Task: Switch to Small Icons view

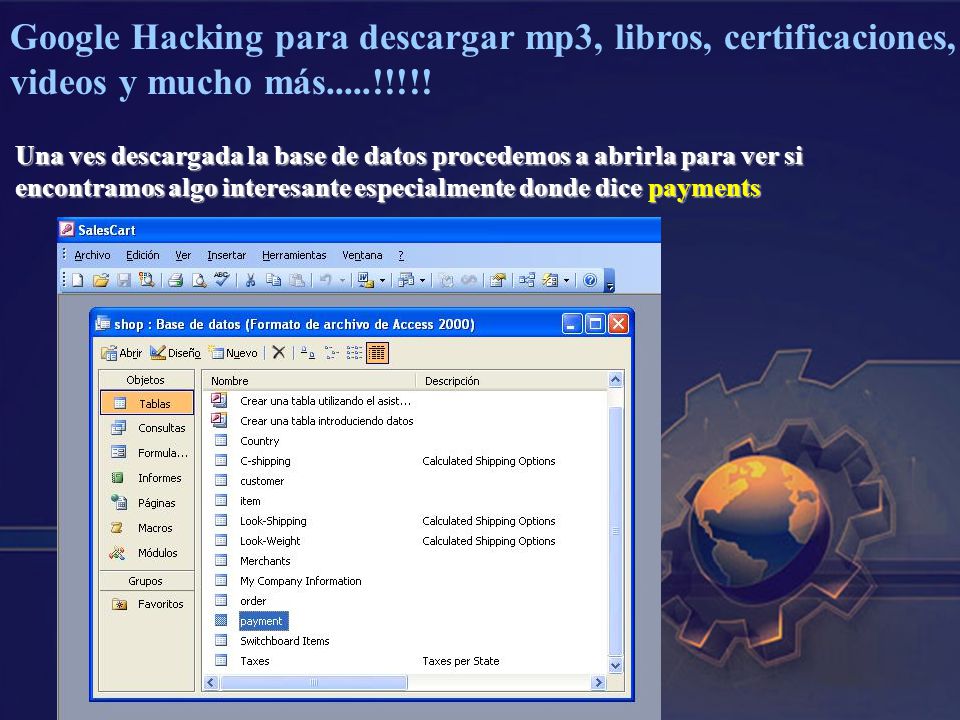Action: tap(331, 353)
